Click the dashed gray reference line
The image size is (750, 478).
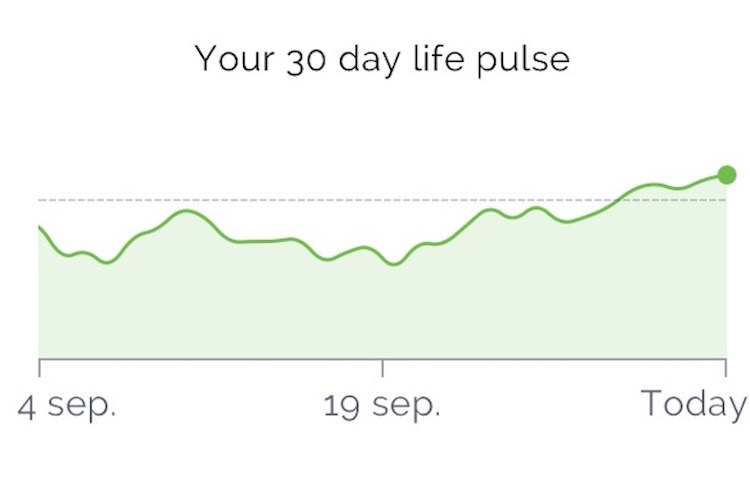pos(300,200)
